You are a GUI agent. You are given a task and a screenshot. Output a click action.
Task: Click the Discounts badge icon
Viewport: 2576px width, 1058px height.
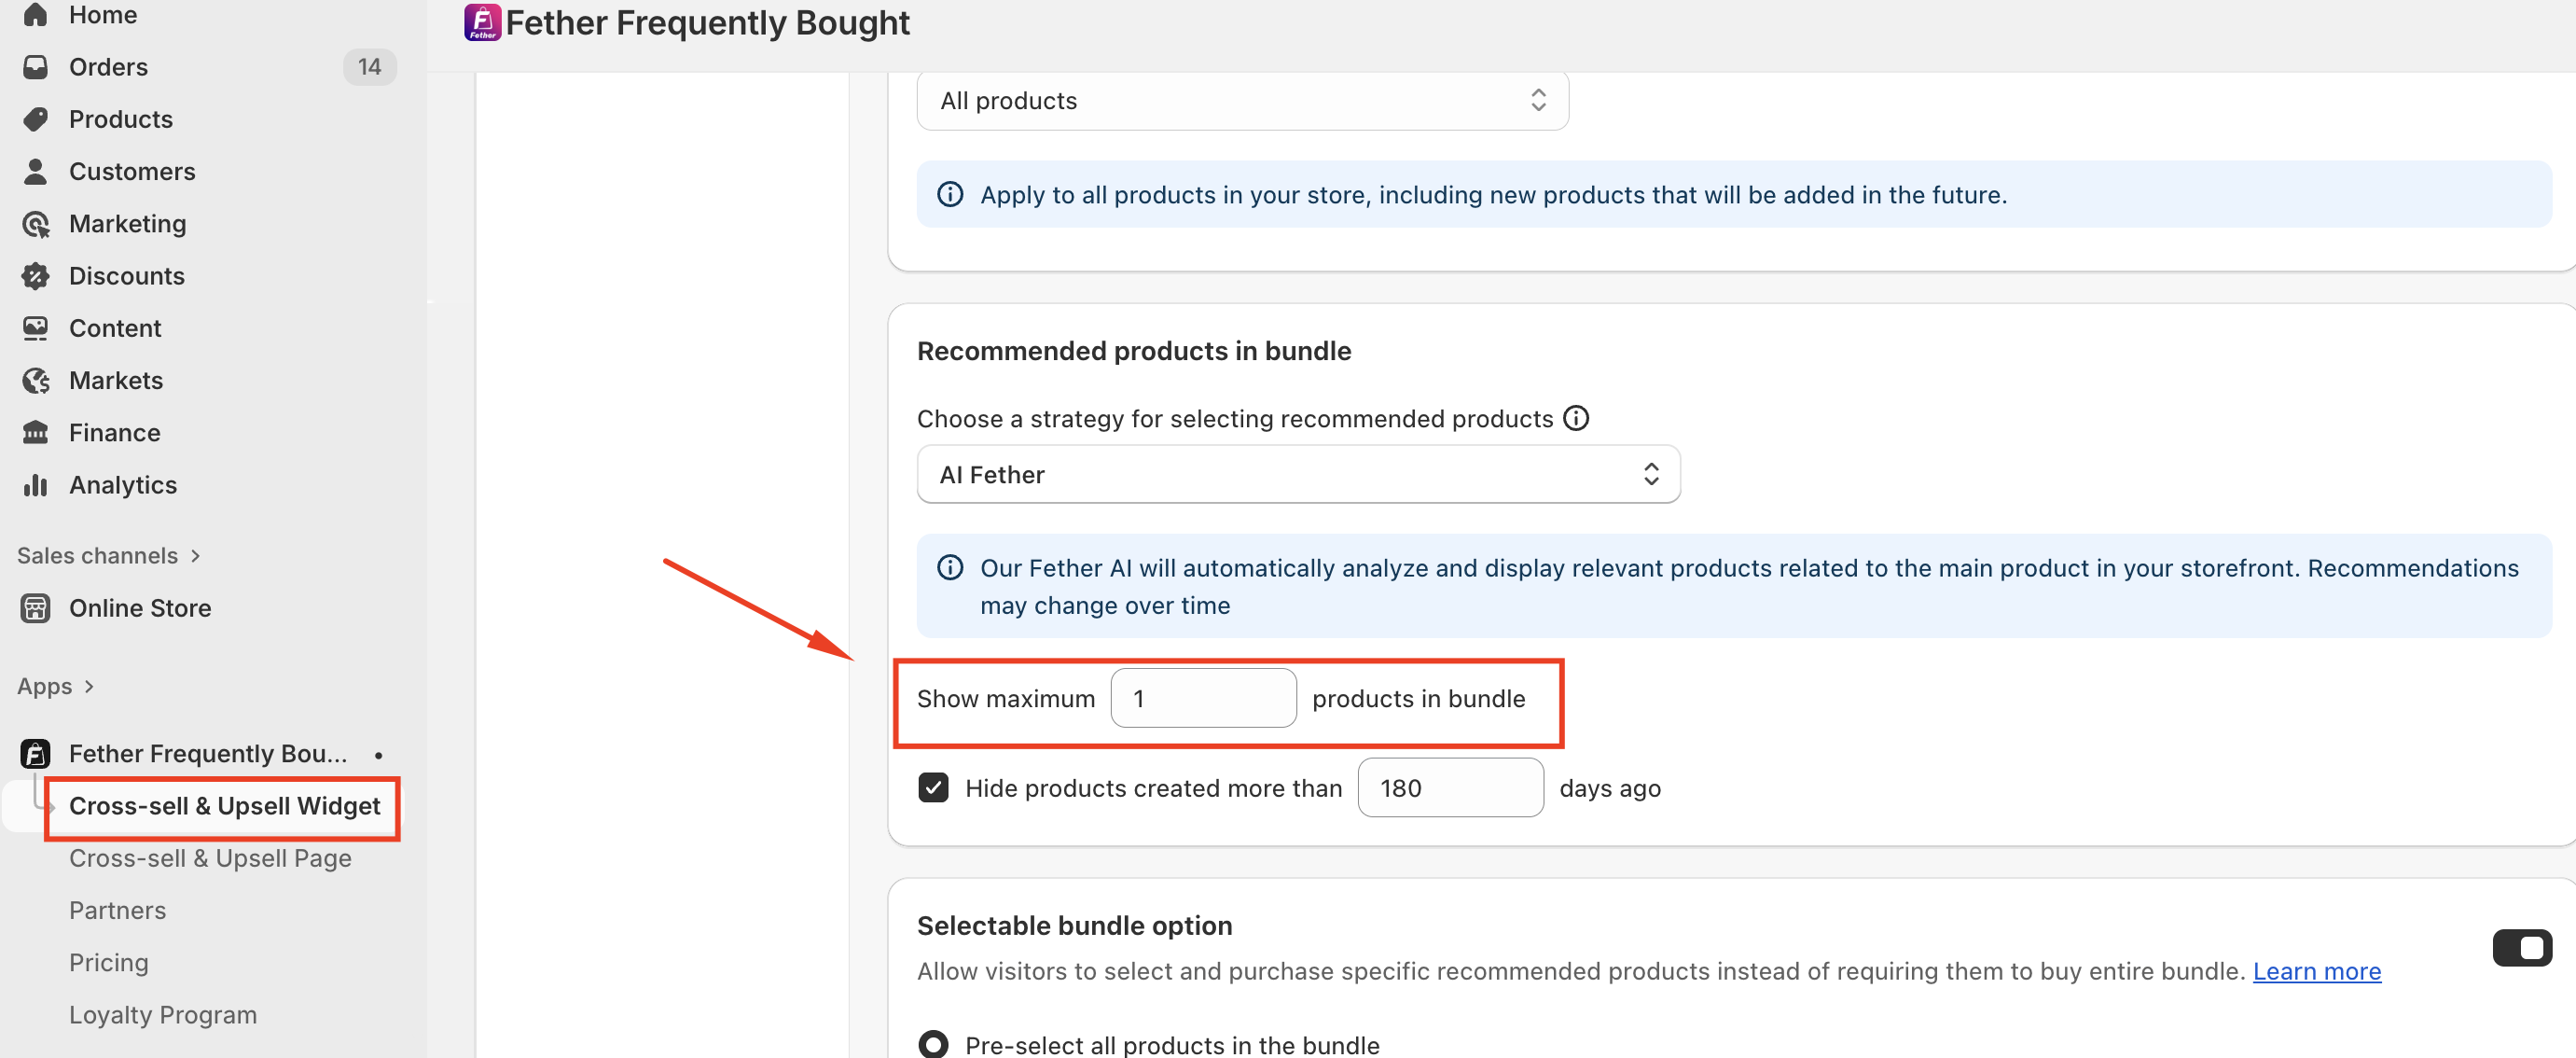coord(36,276)
